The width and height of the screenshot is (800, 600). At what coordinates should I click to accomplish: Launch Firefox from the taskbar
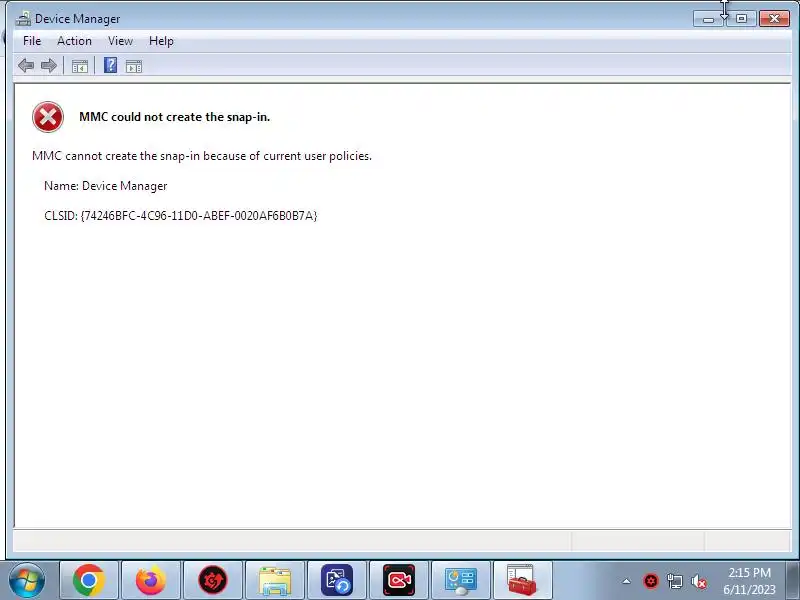tap(151, 580)
